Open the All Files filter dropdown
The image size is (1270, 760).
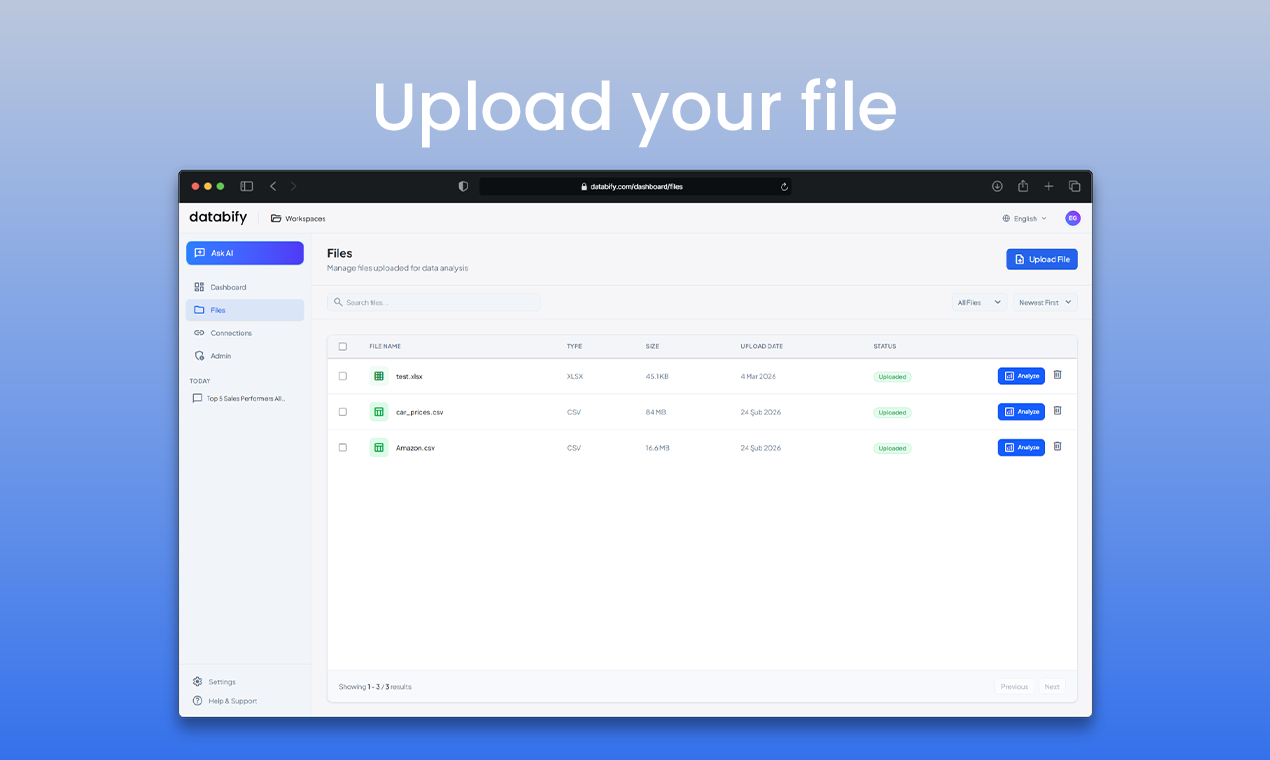[978, 301]
